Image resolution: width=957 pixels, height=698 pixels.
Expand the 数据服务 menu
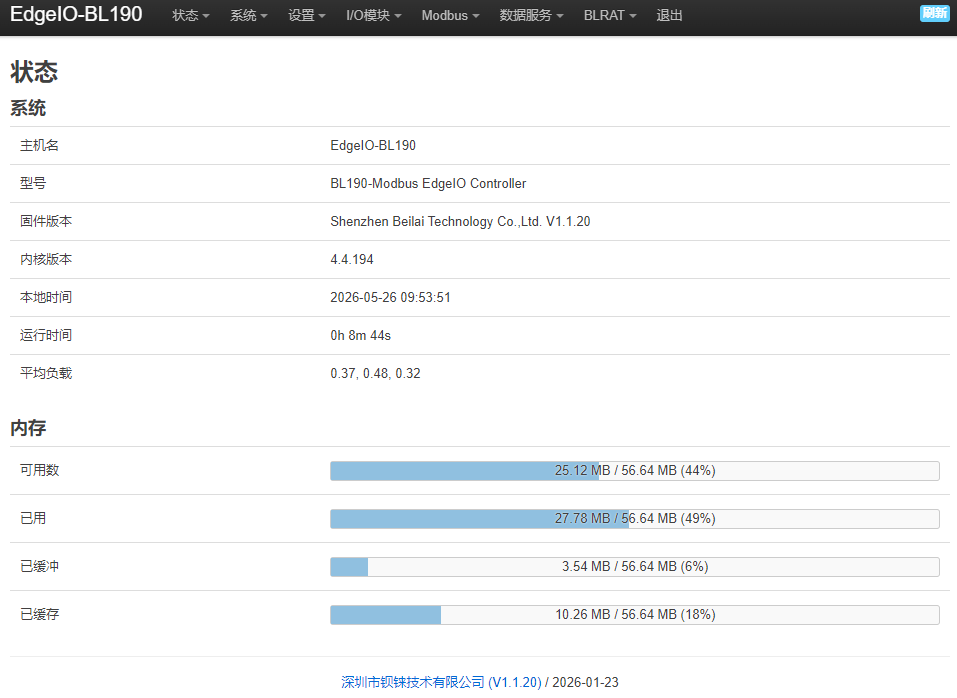point(531,15)
